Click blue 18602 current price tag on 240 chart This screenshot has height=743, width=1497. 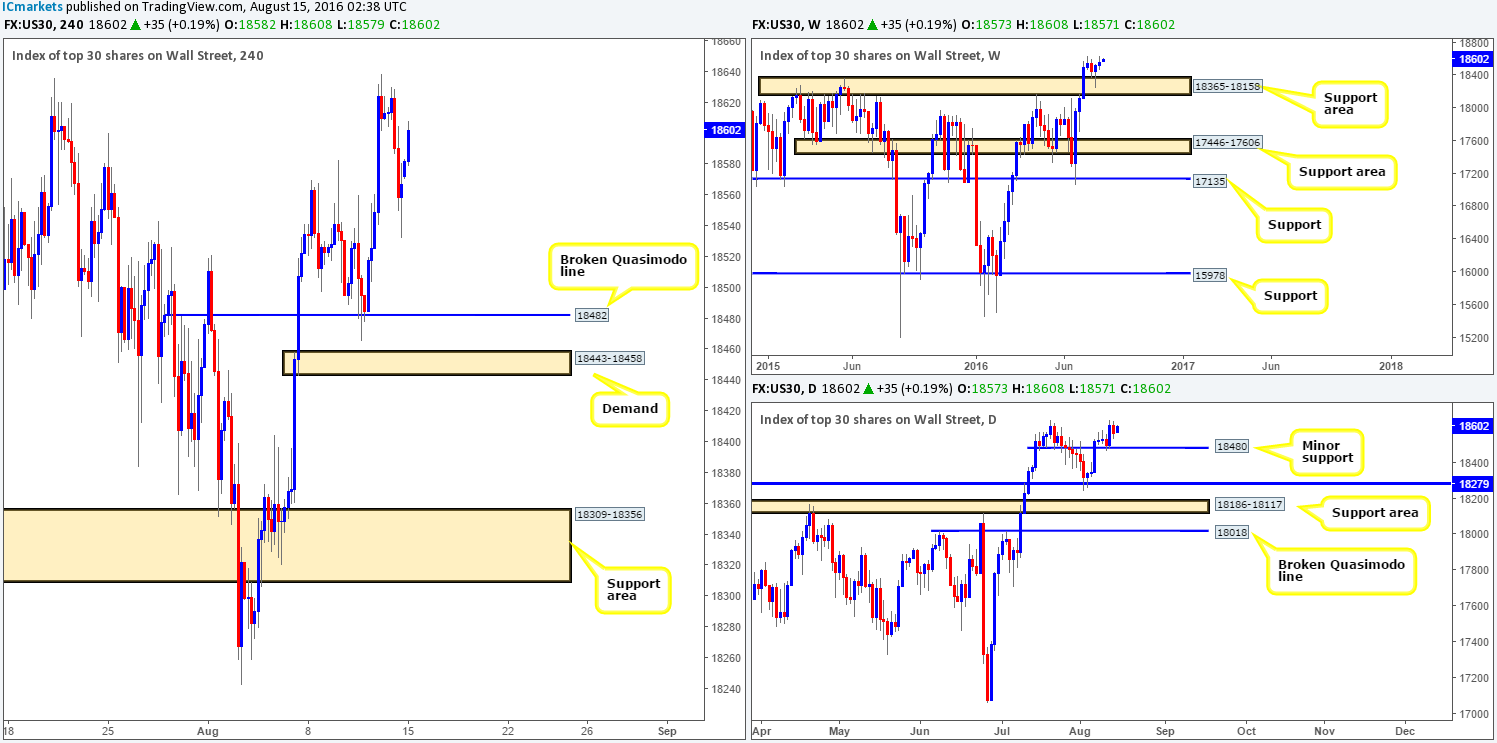[724, 130]
